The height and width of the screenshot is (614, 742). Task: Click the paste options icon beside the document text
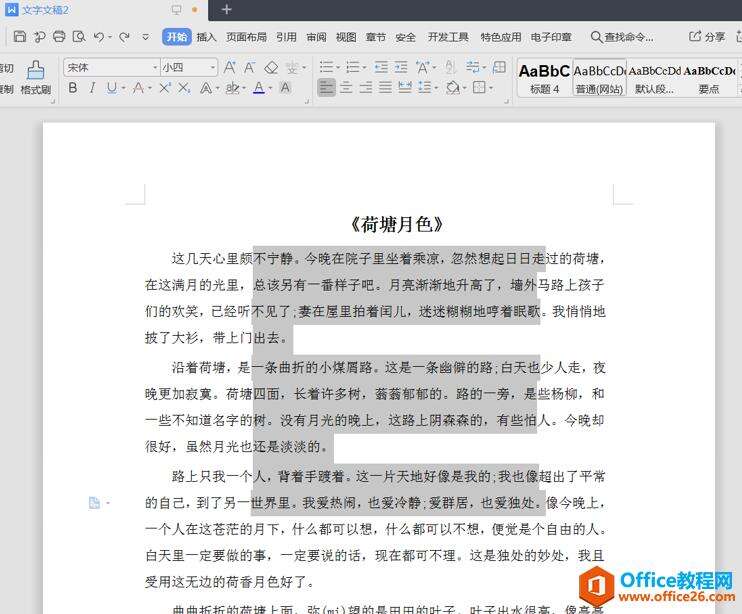95,502
